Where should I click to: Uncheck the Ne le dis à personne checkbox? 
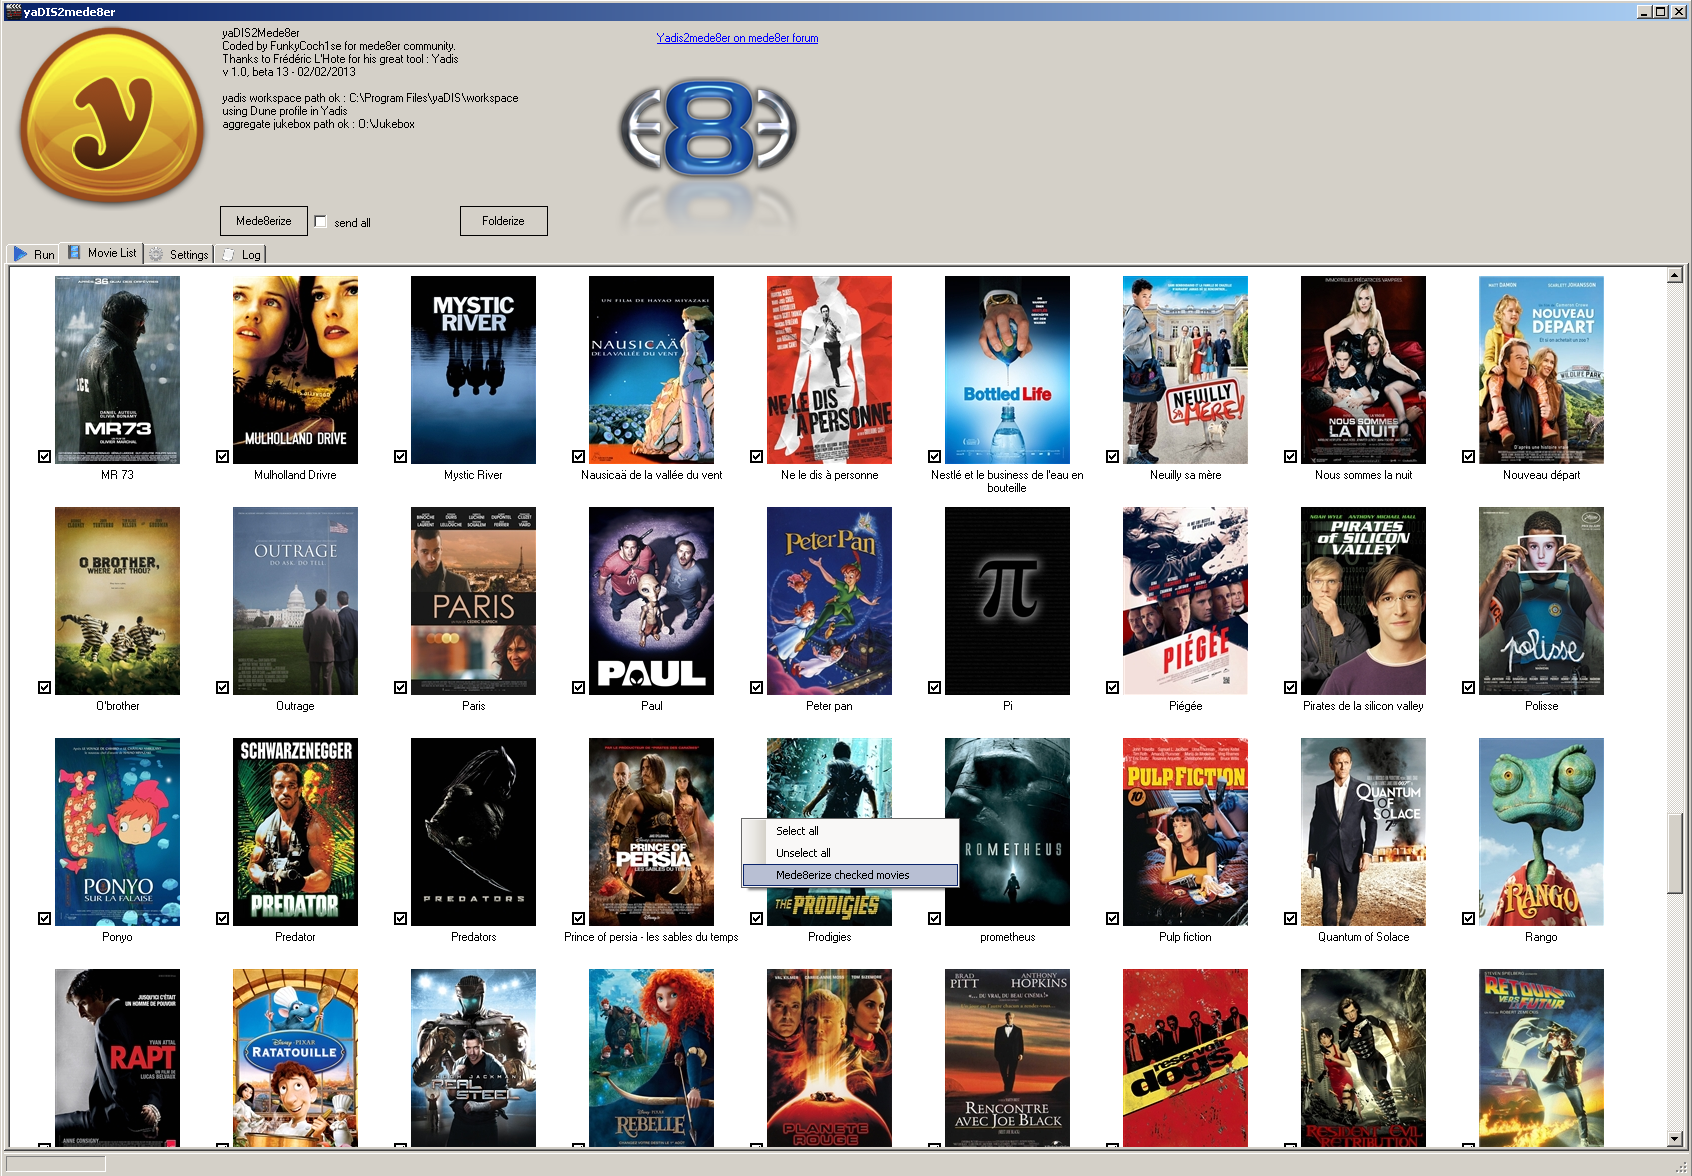coord(756,456)
